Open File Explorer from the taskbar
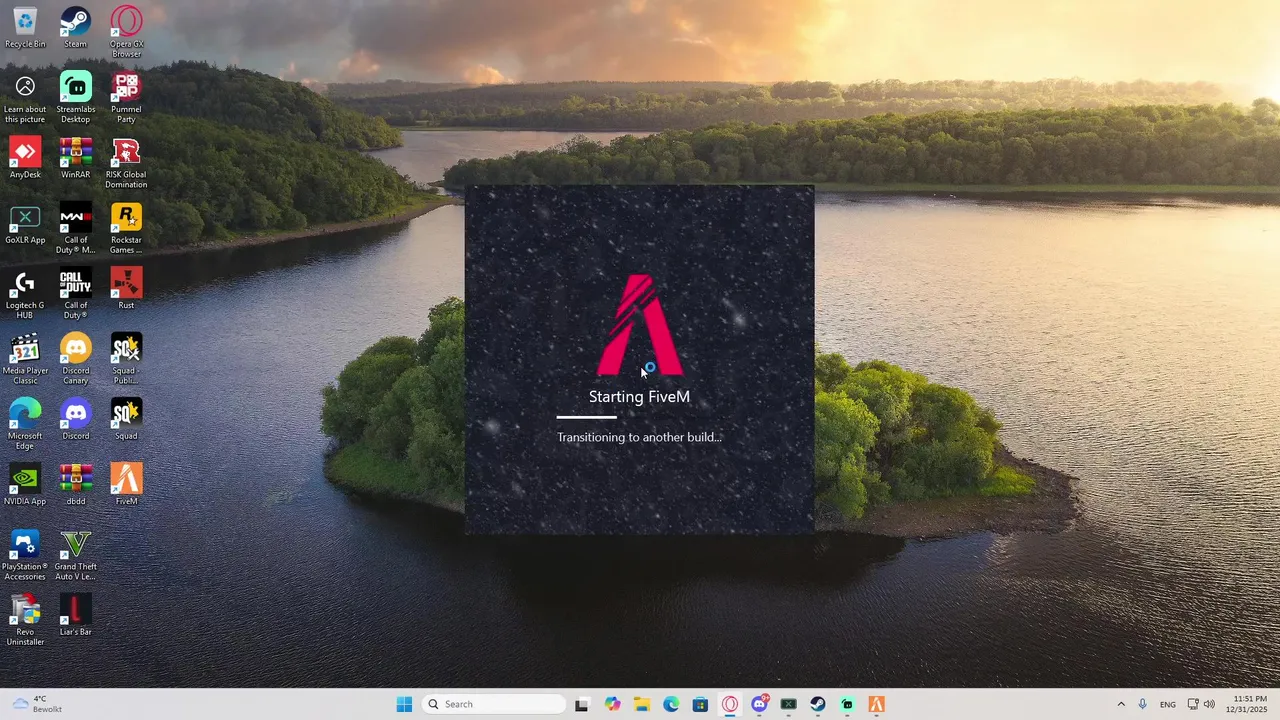This screenshot has height=720, width=1280. click(x=641, y=704)
